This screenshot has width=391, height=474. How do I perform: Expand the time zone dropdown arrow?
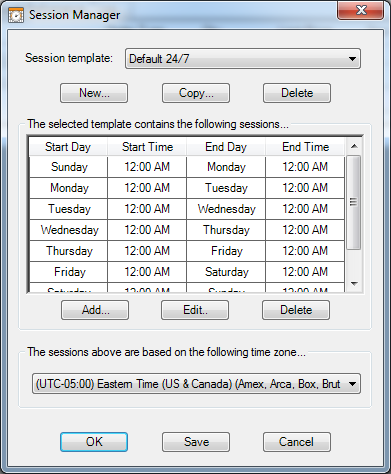coord(352,384)
